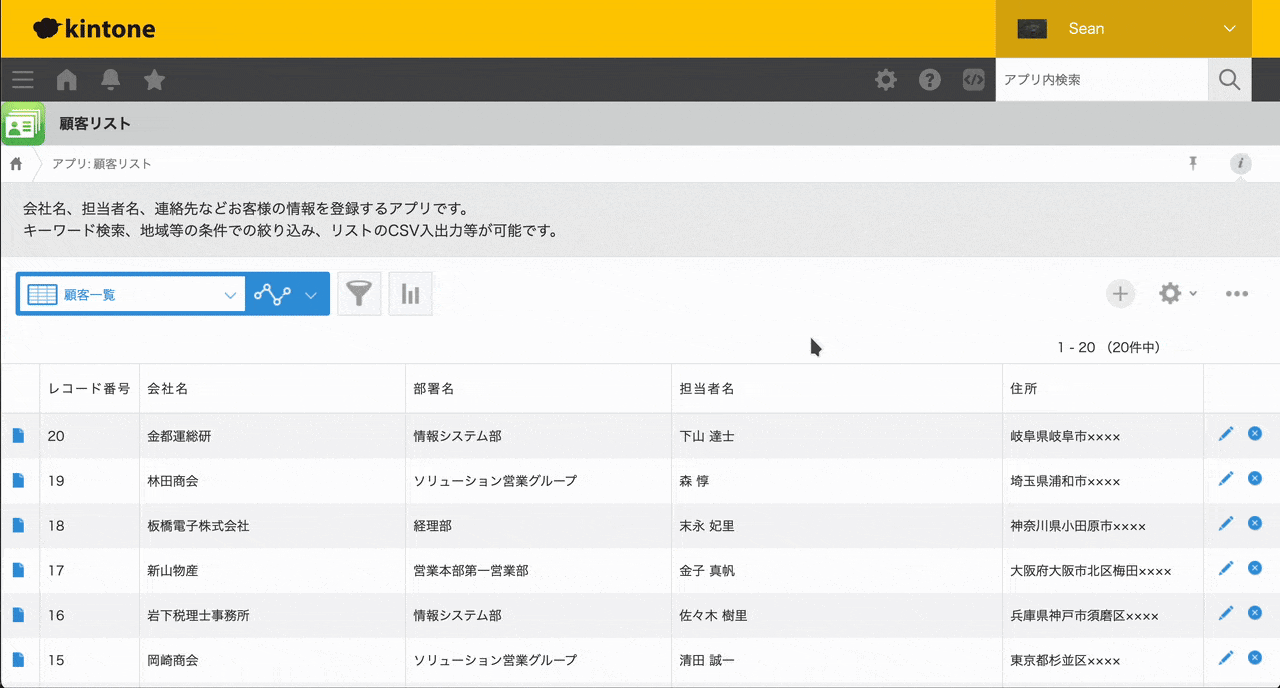Expand the graph options chevron
The height and width of the screenshot is (688, 1280).
pyautogui.click(x=311, y=293)
